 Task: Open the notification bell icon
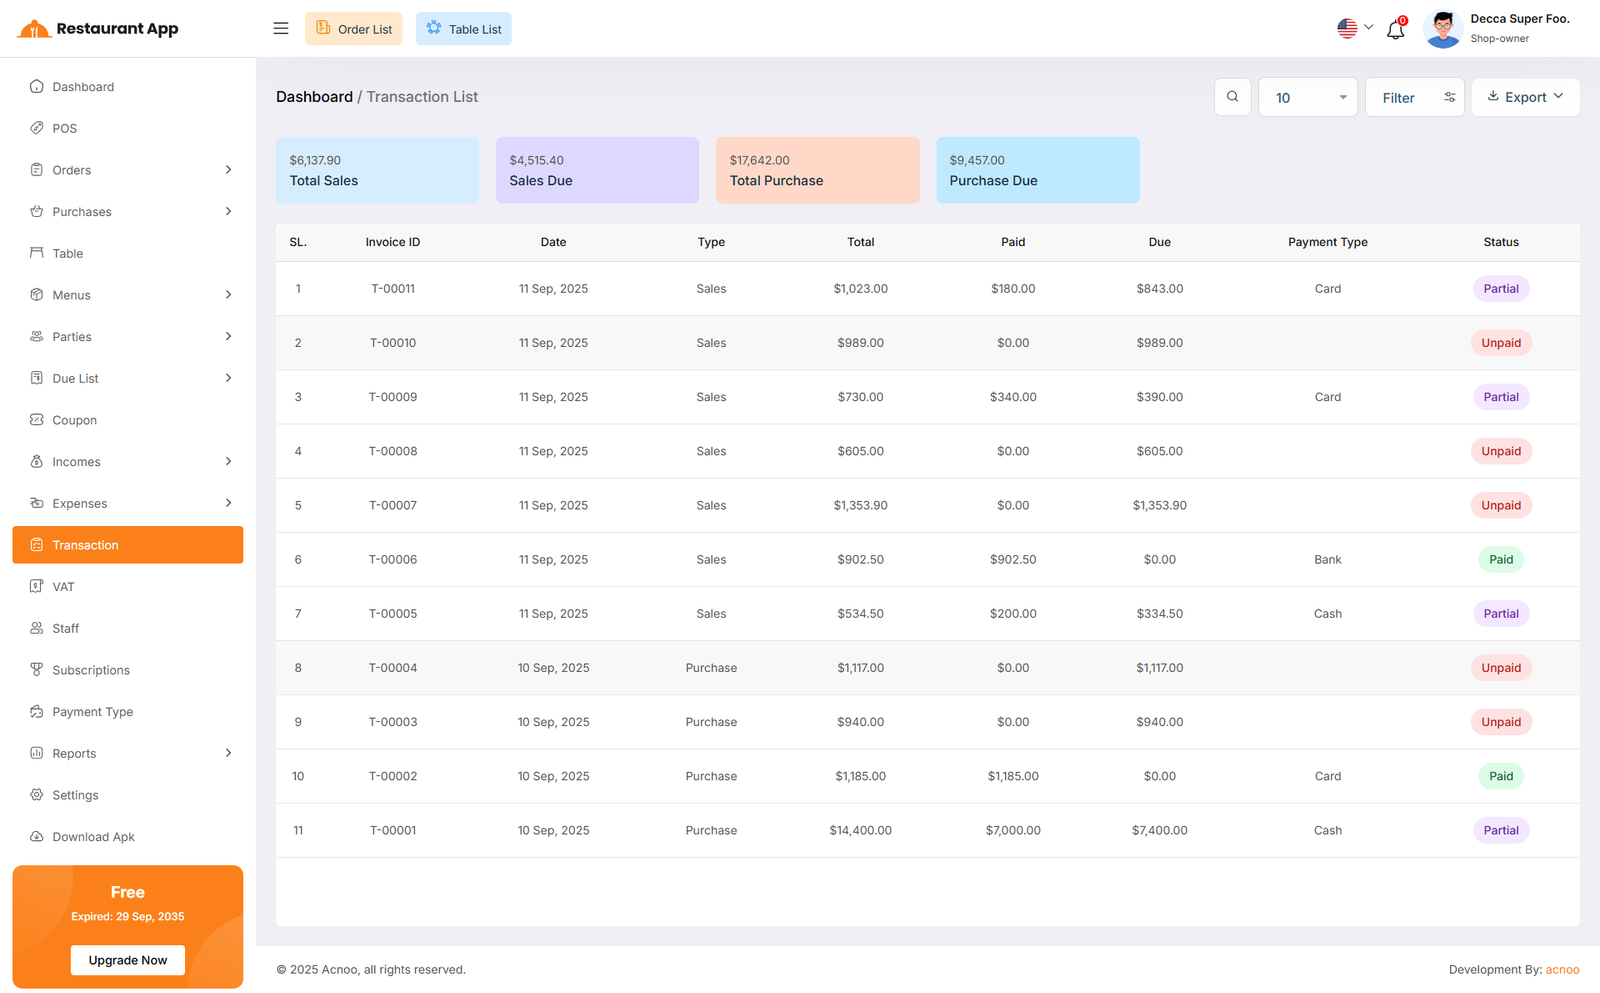click(x=1395, y=30)
